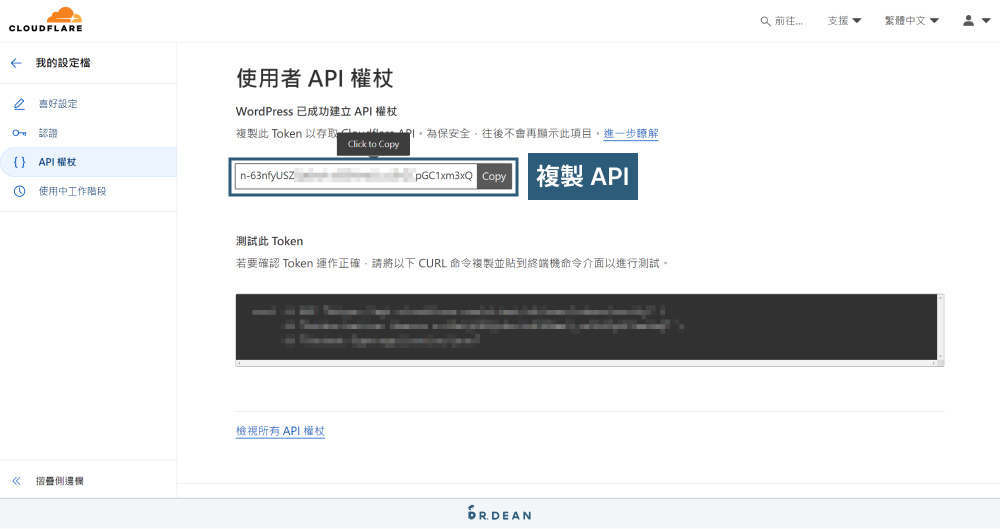Click the code block horizontal scrollbar
This screenshot has width=1000, height=529.
click(586, 363)
